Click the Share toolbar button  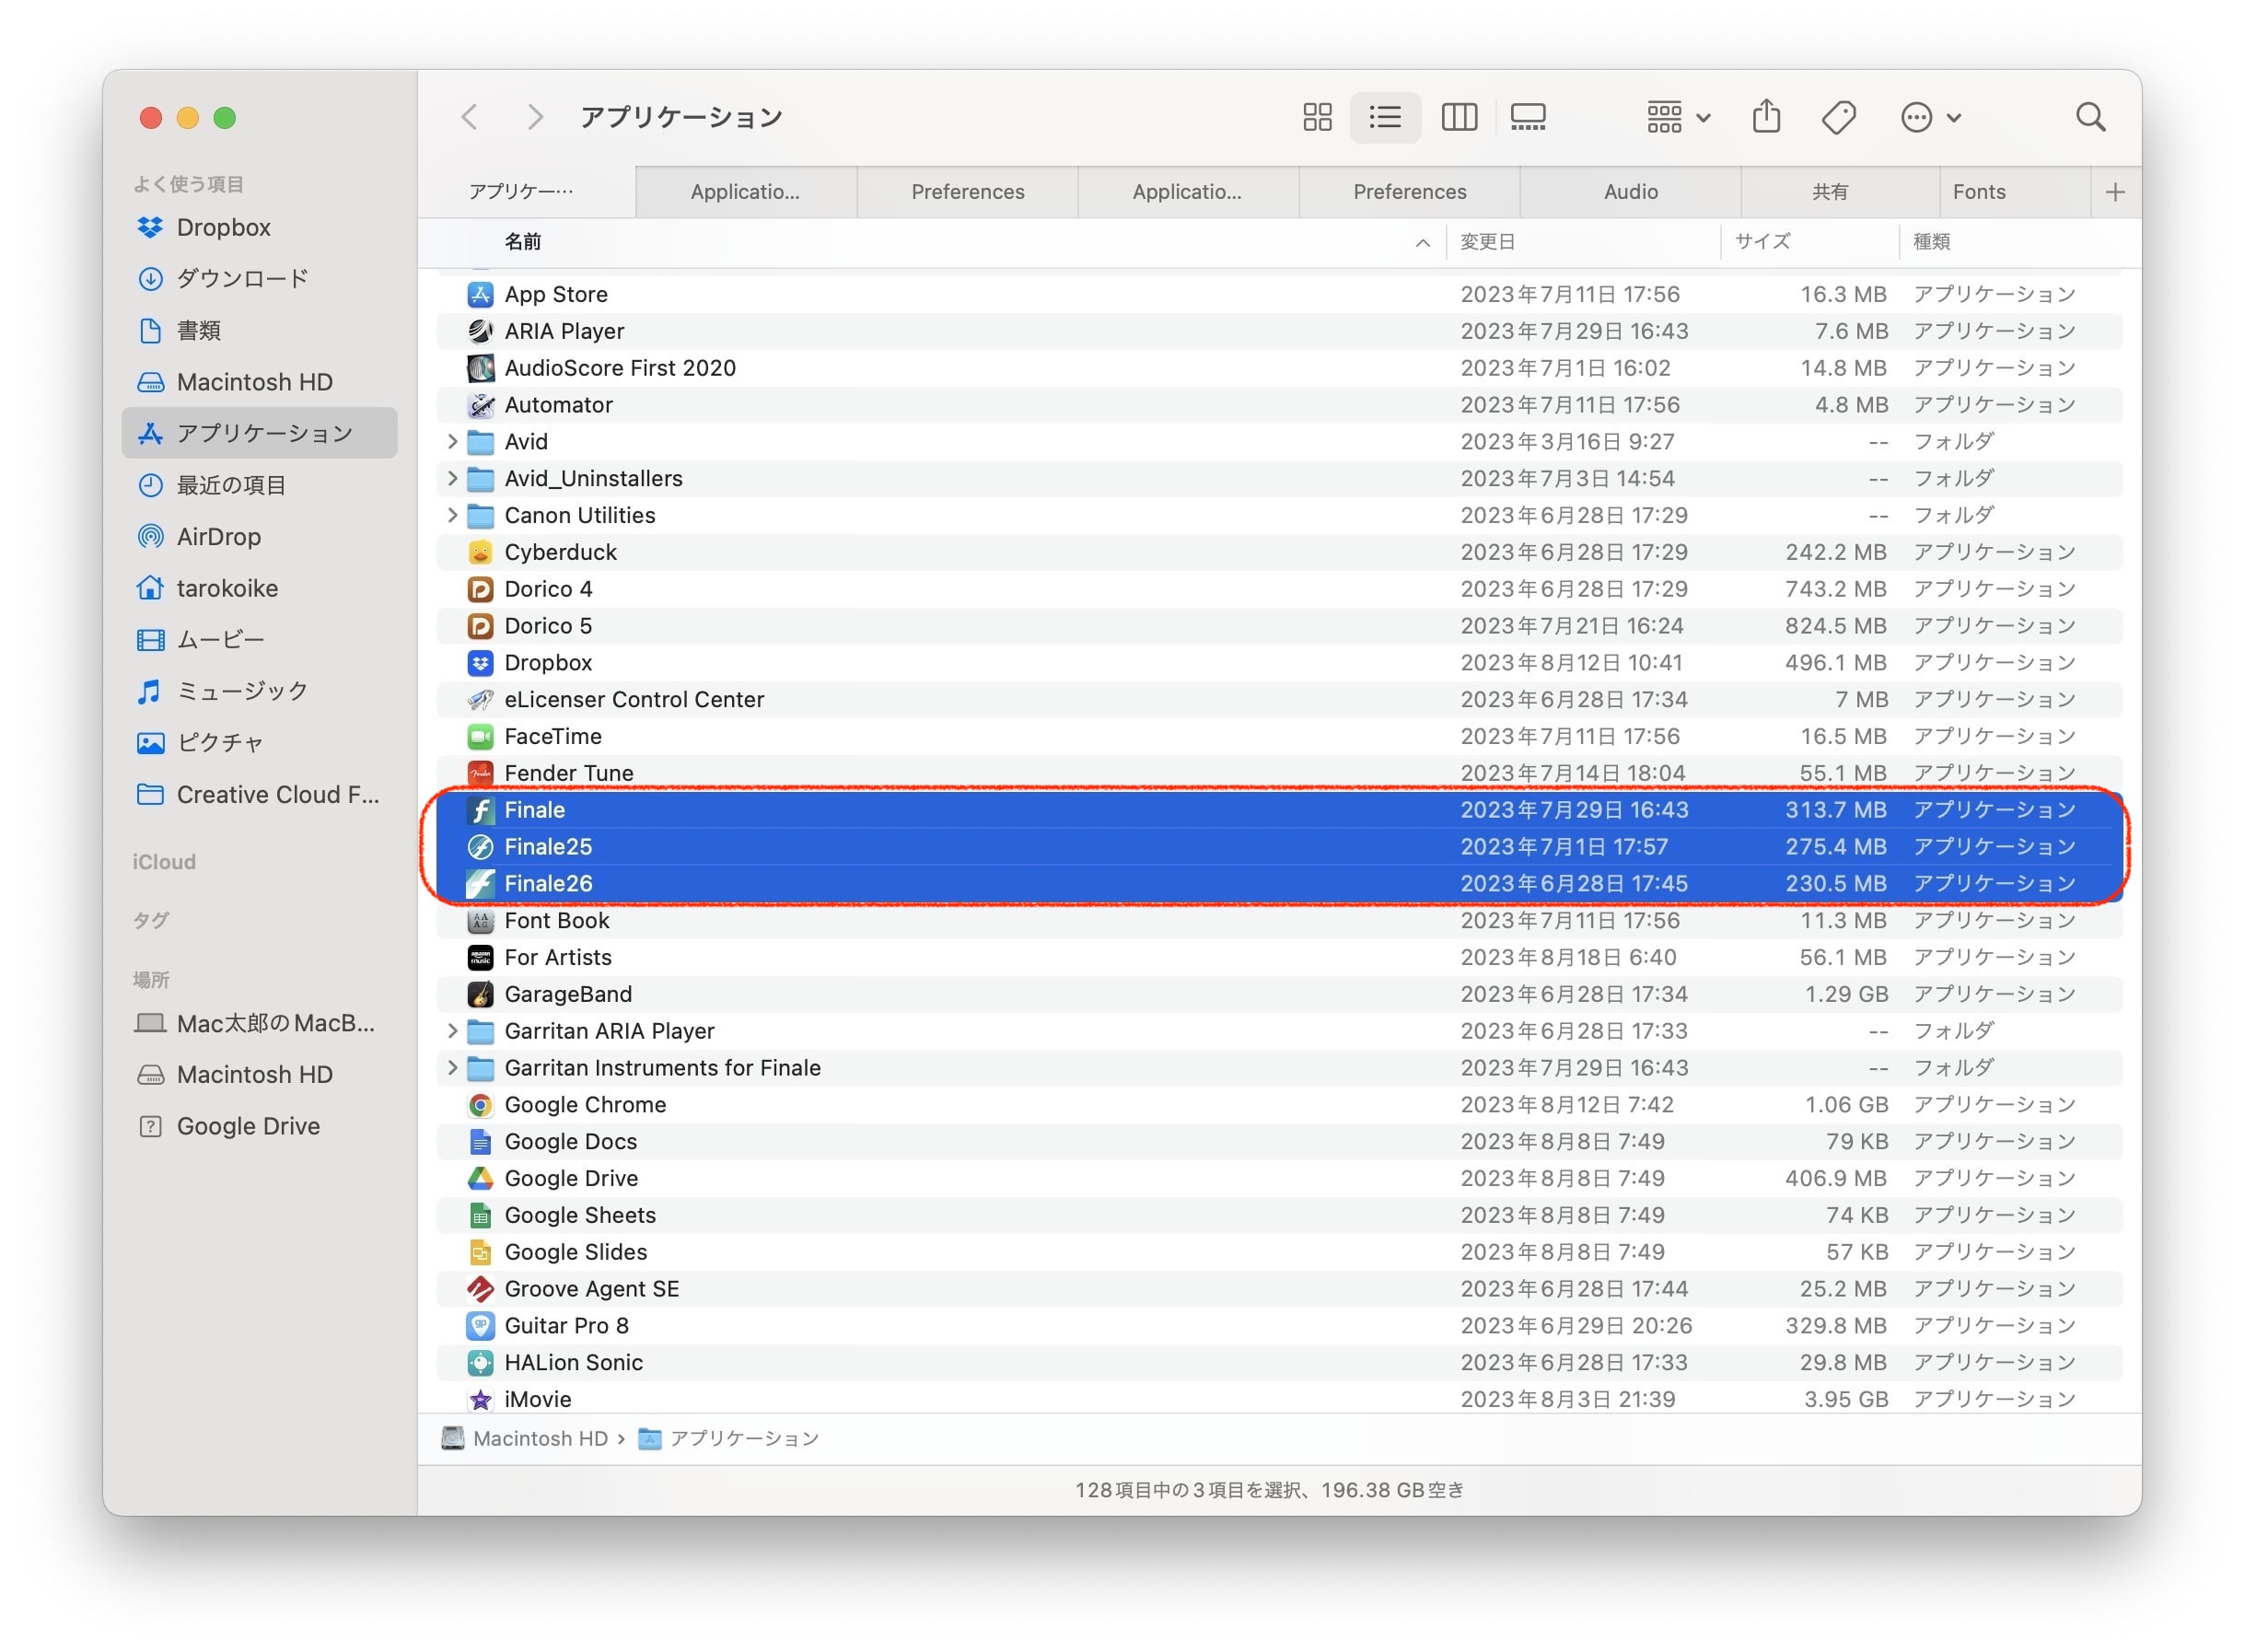[1766, 117]
